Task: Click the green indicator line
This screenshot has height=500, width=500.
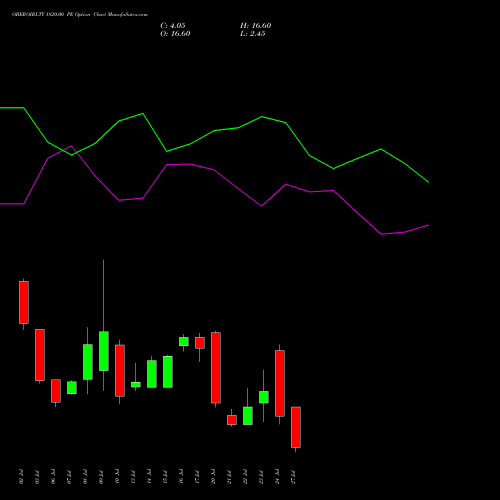Action: (x=214, y=131)
